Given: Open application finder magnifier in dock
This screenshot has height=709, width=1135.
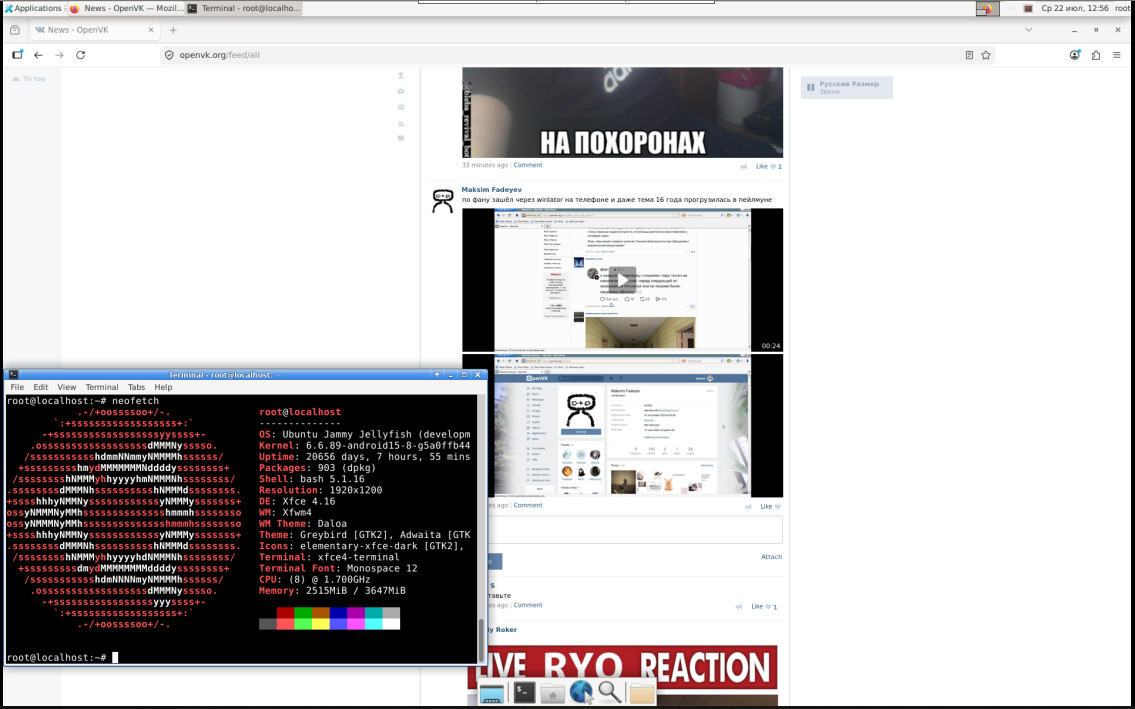Looking at the screenshot, I should [610, 692].
